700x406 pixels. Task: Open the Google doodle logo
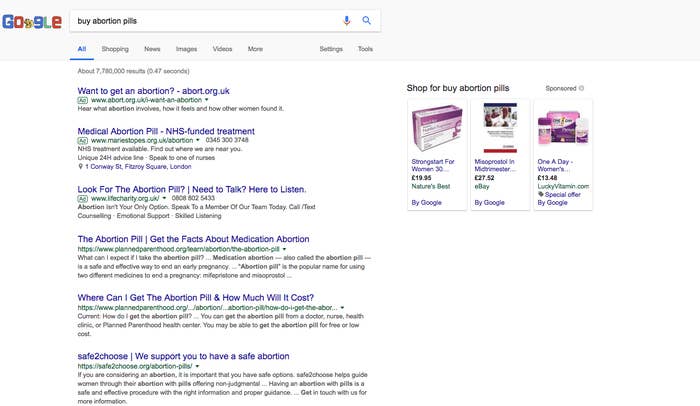tap(32, 21)
